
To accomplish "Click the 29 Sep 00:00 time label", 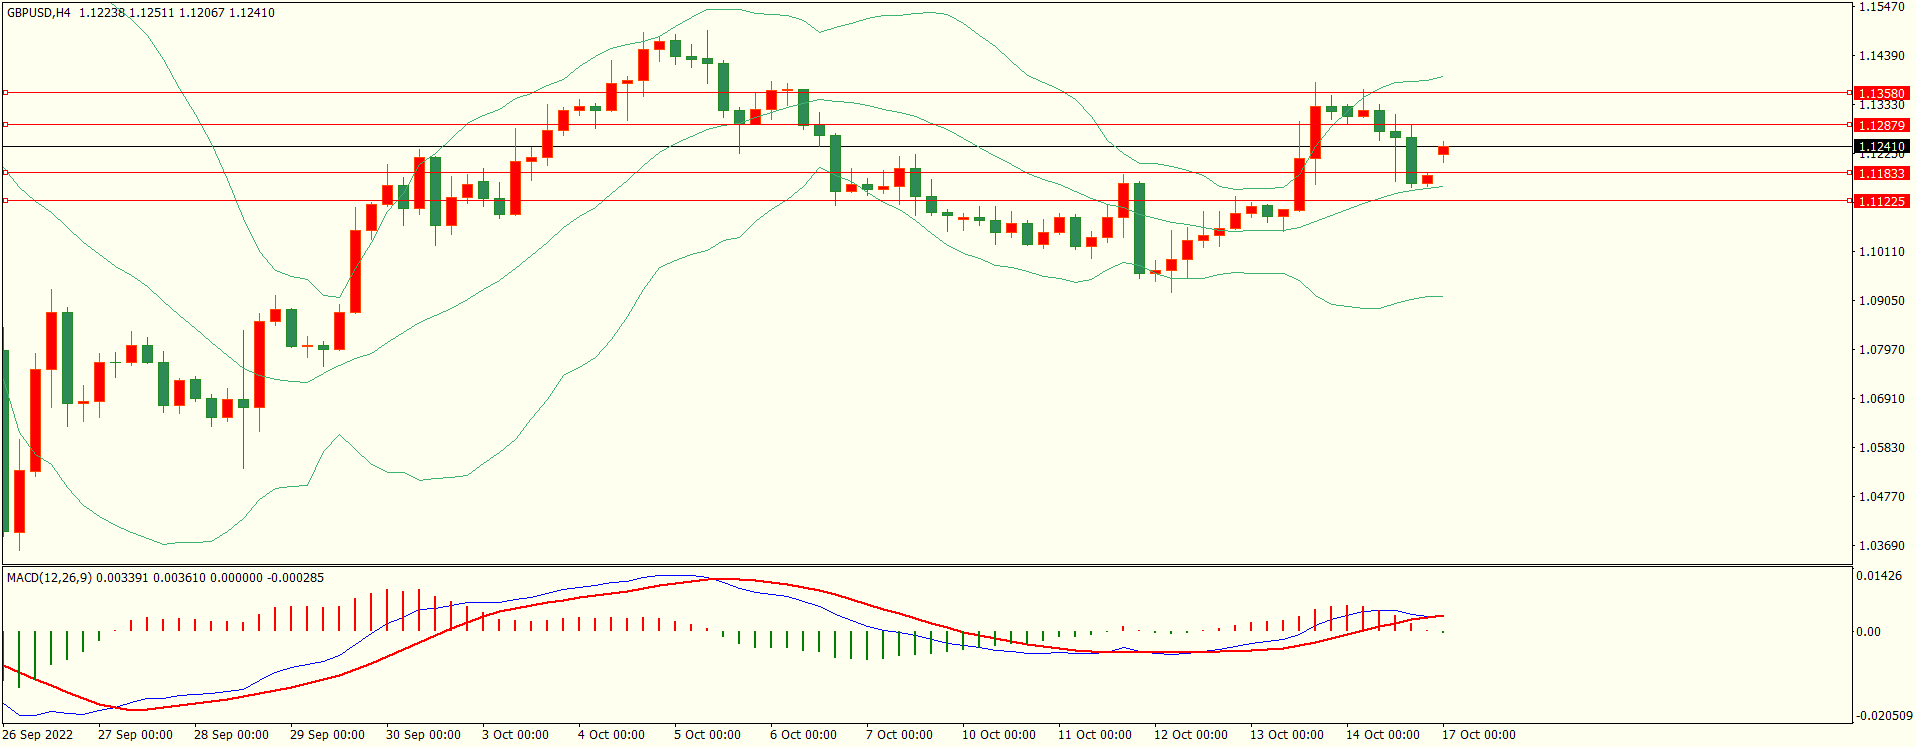I will click(x=327, y=735).
